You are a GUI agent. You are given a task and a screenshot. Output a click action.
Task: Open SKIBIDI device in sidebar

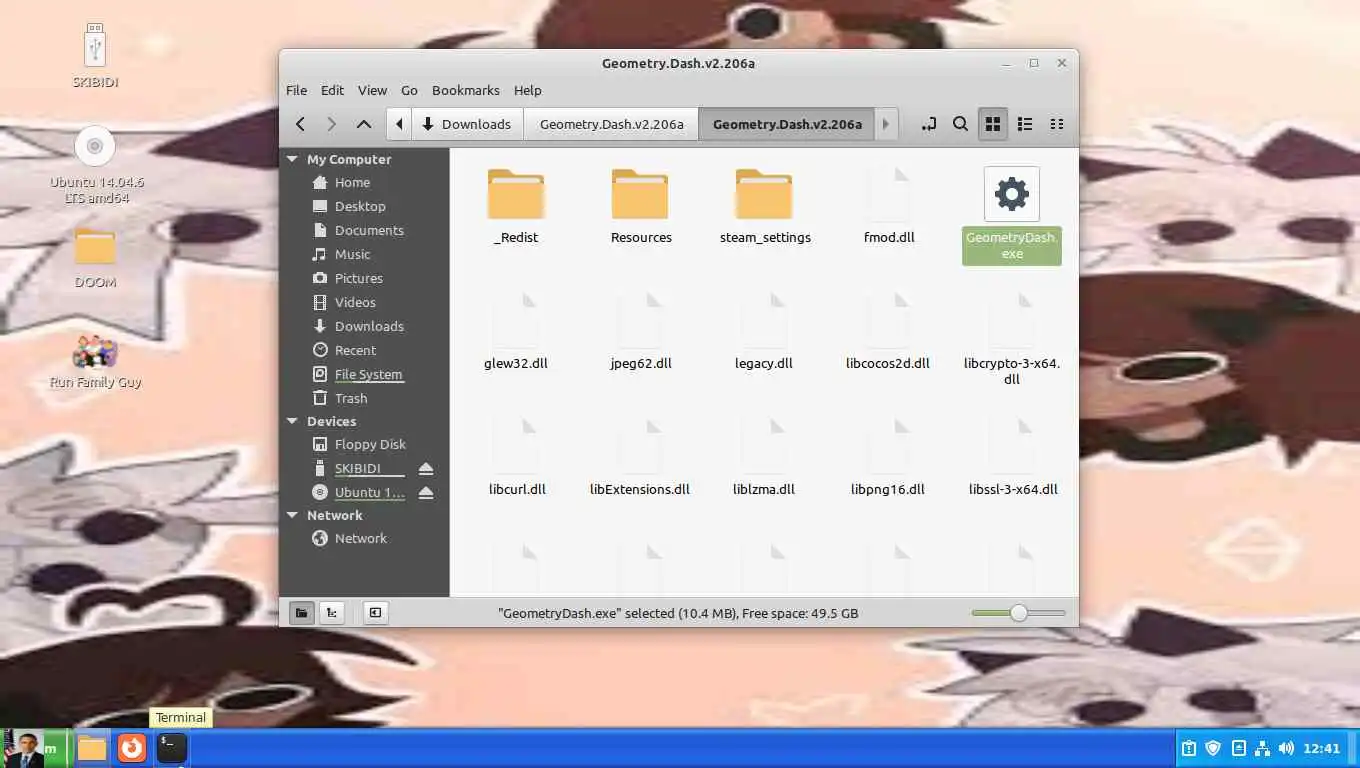[x=357, y=468]
